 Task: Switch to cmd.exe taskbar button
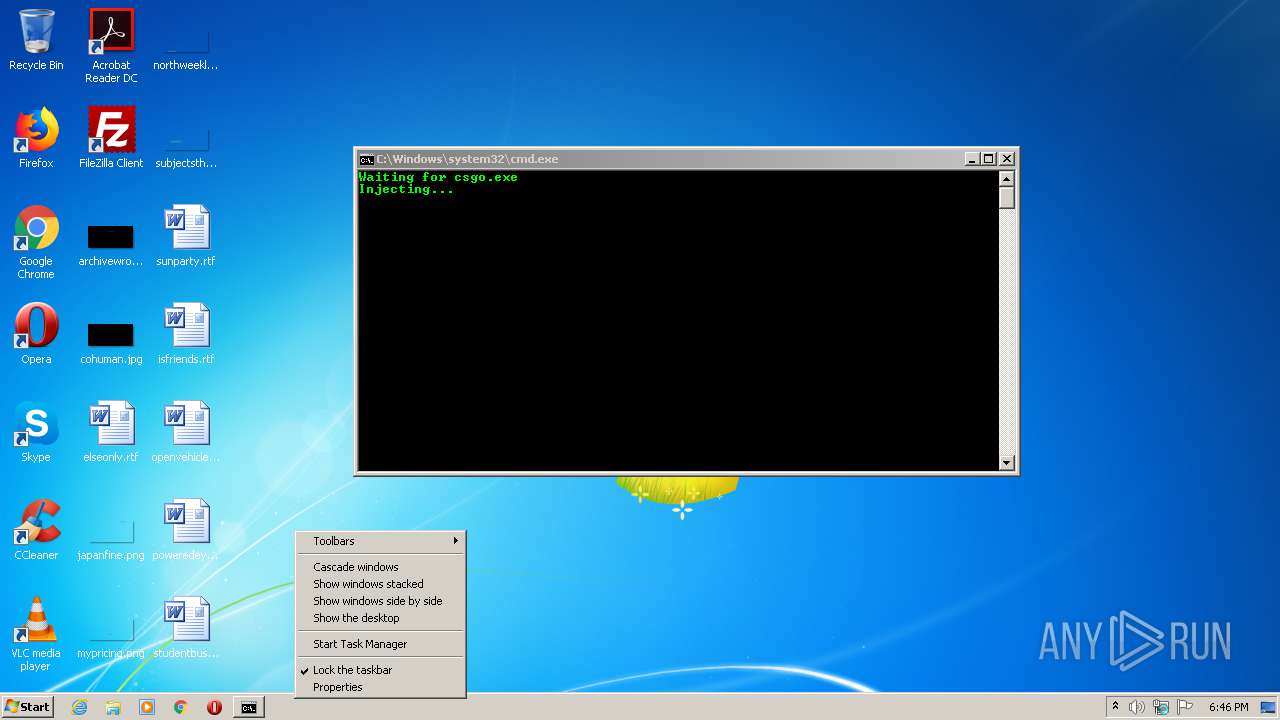pos(248,707)
